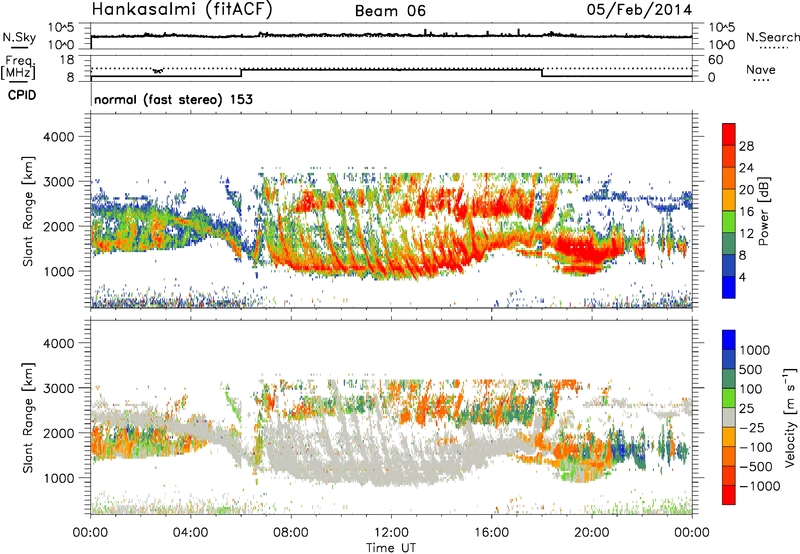
Task: Click the '-1000' Velocity colorbar value
Action: [x=759, y=486]
